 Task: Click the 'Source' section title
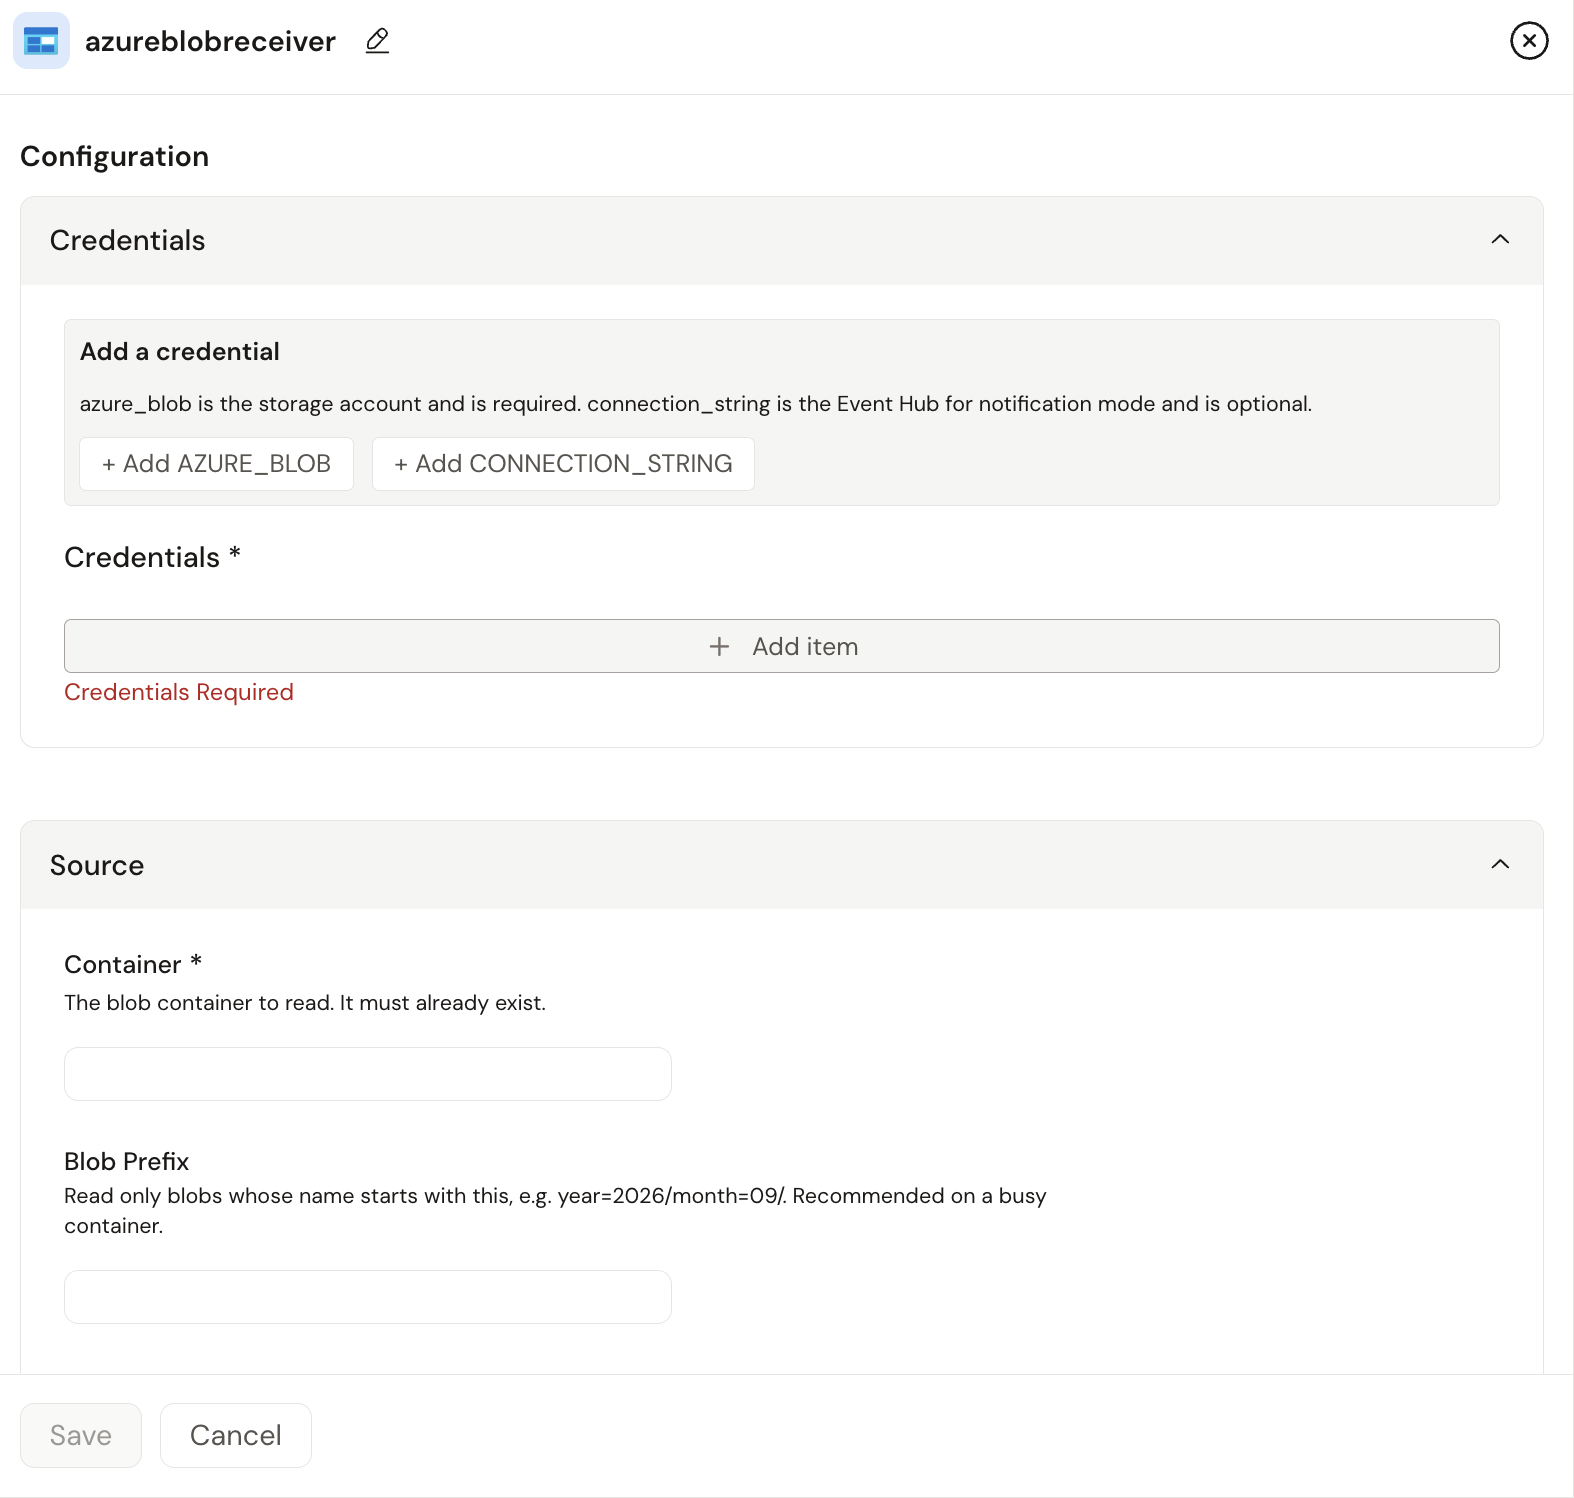(x=97, y=865)
